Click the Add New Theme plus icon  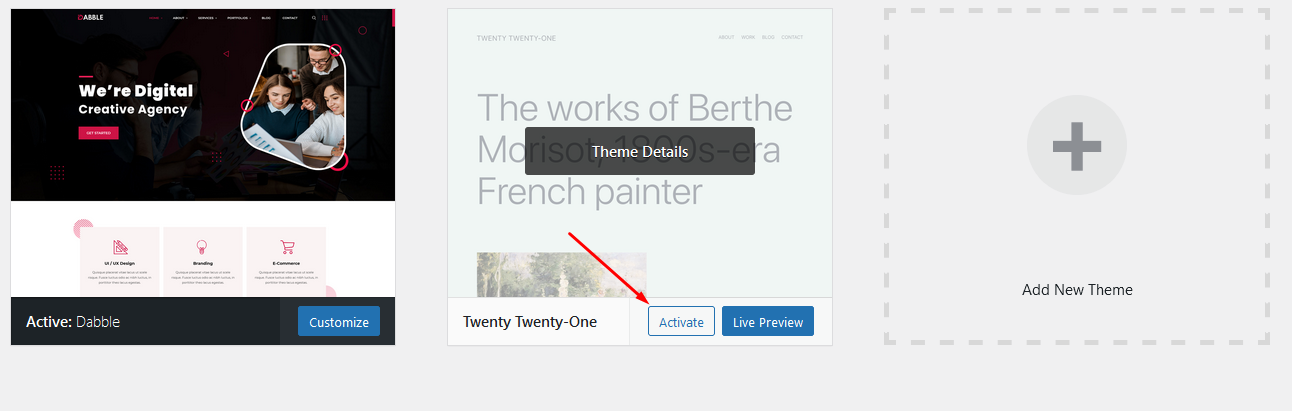point(1077,145)
